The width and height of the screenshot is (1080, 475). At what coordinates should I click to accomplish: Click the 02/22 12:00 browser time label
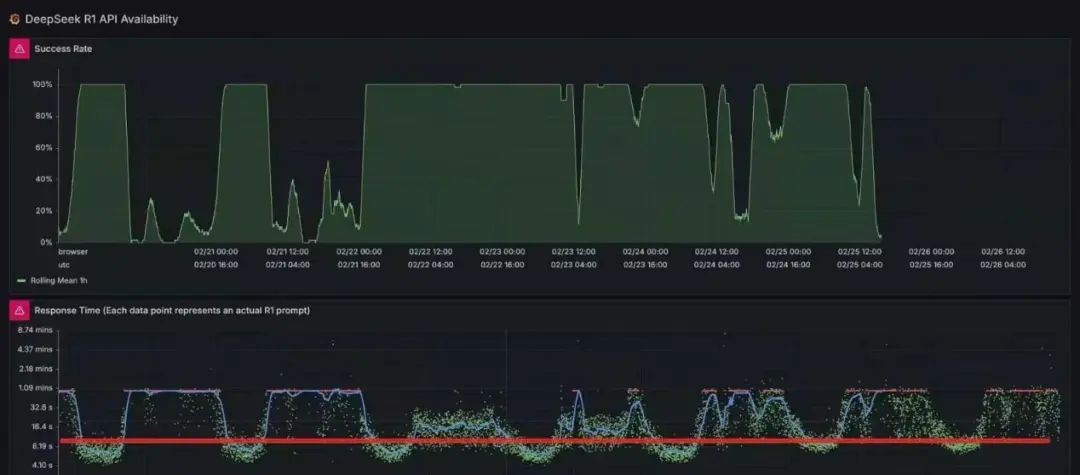pos(430,252)
